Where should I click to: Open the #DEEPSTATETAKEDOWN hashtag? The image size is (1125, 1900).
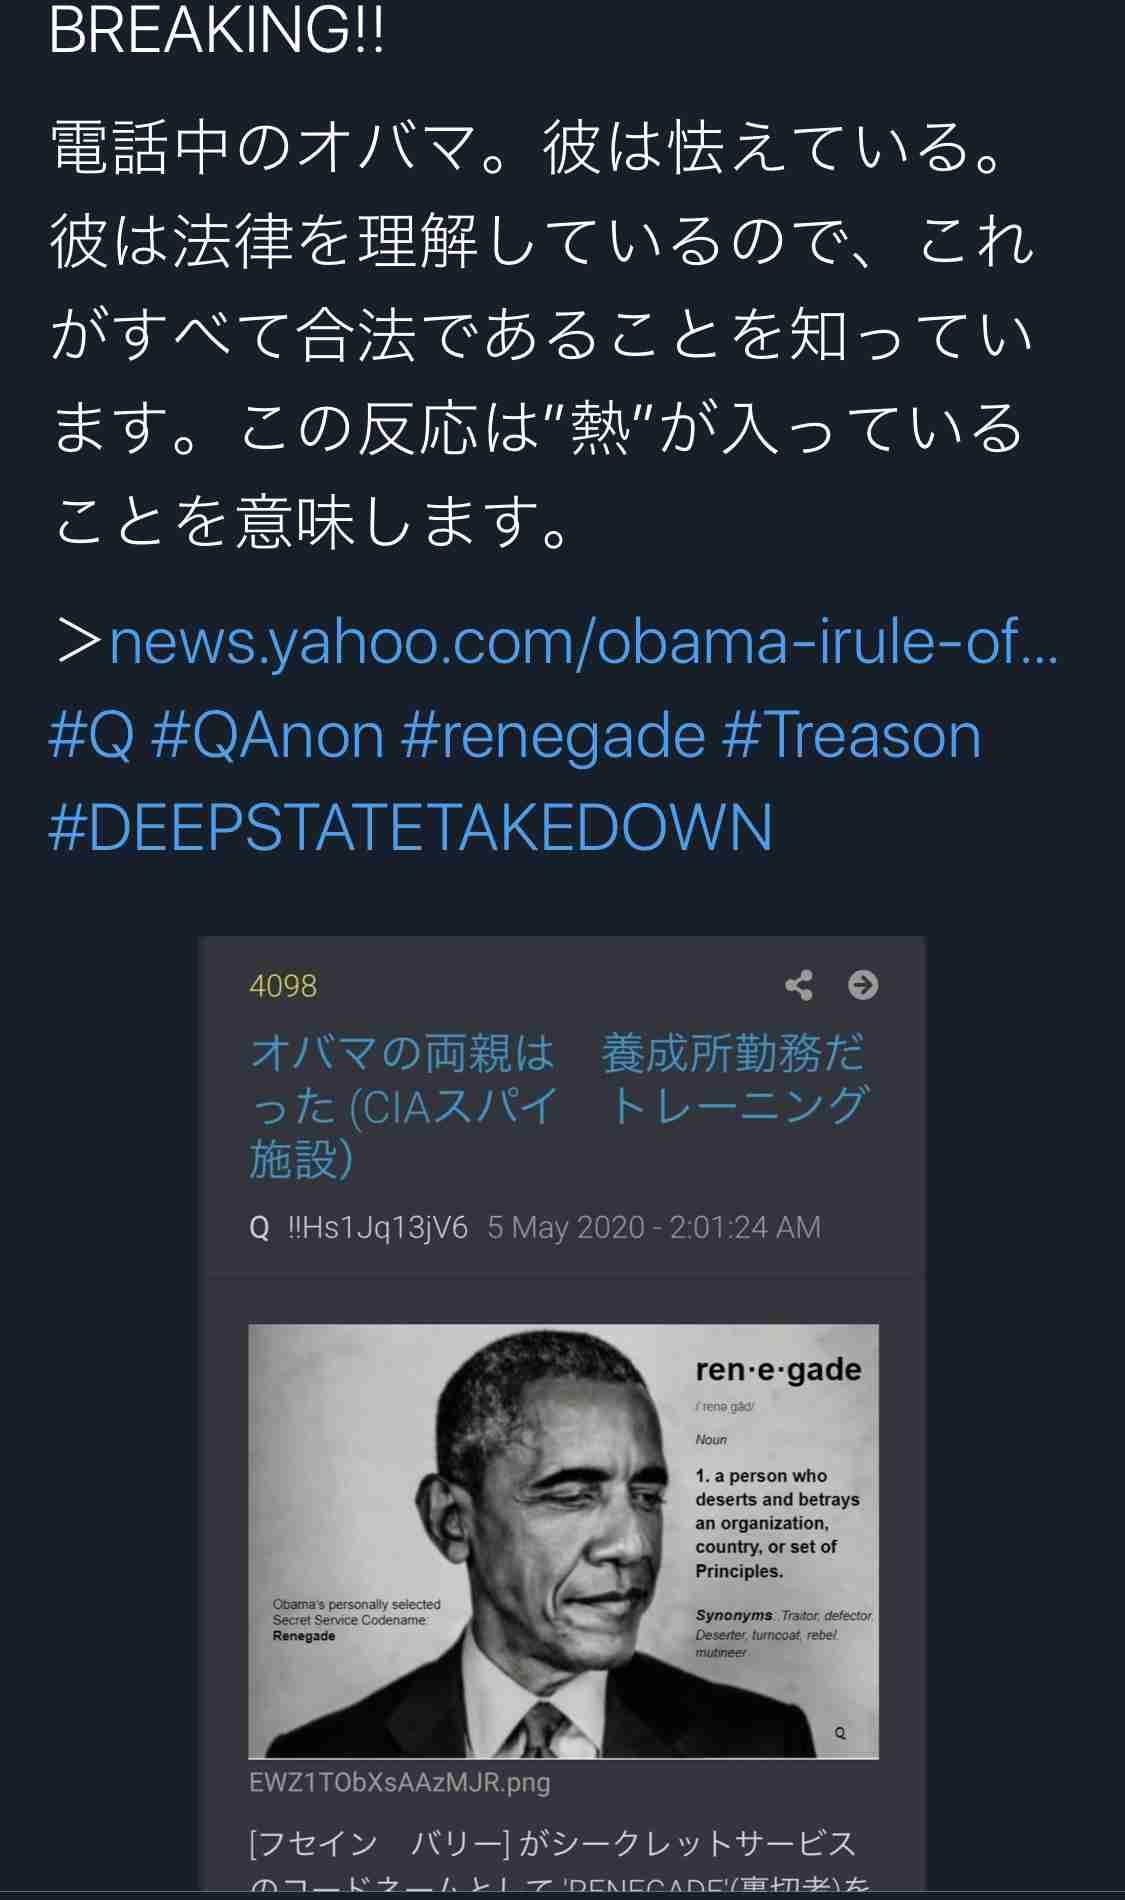point(410,828)
